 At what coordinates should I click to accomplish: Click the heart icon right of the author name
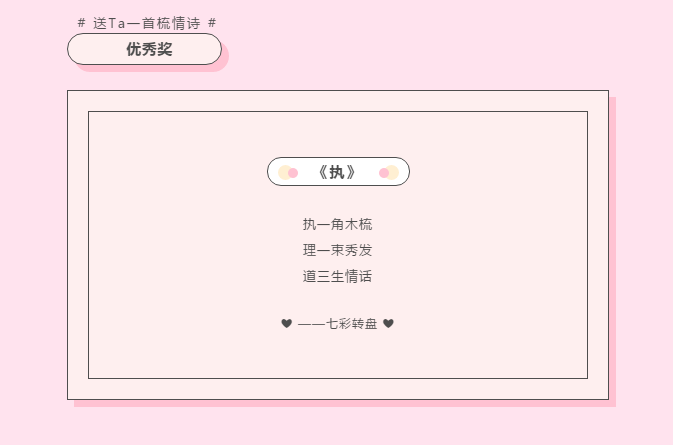coord(389,323)
